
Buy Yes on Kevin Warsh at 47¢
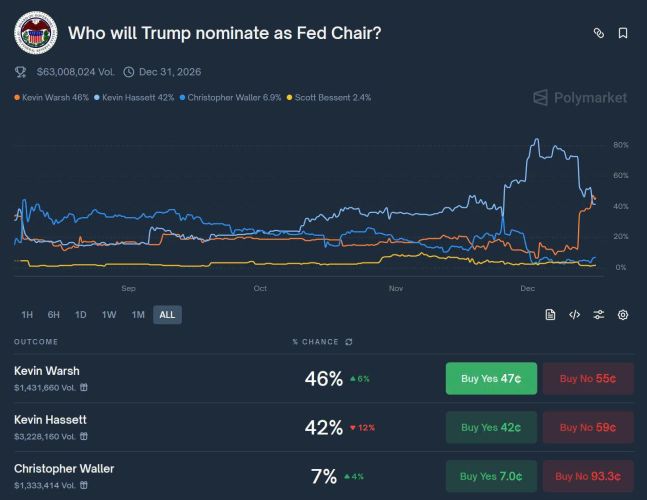pyautogui.click(x=491, y=379)
